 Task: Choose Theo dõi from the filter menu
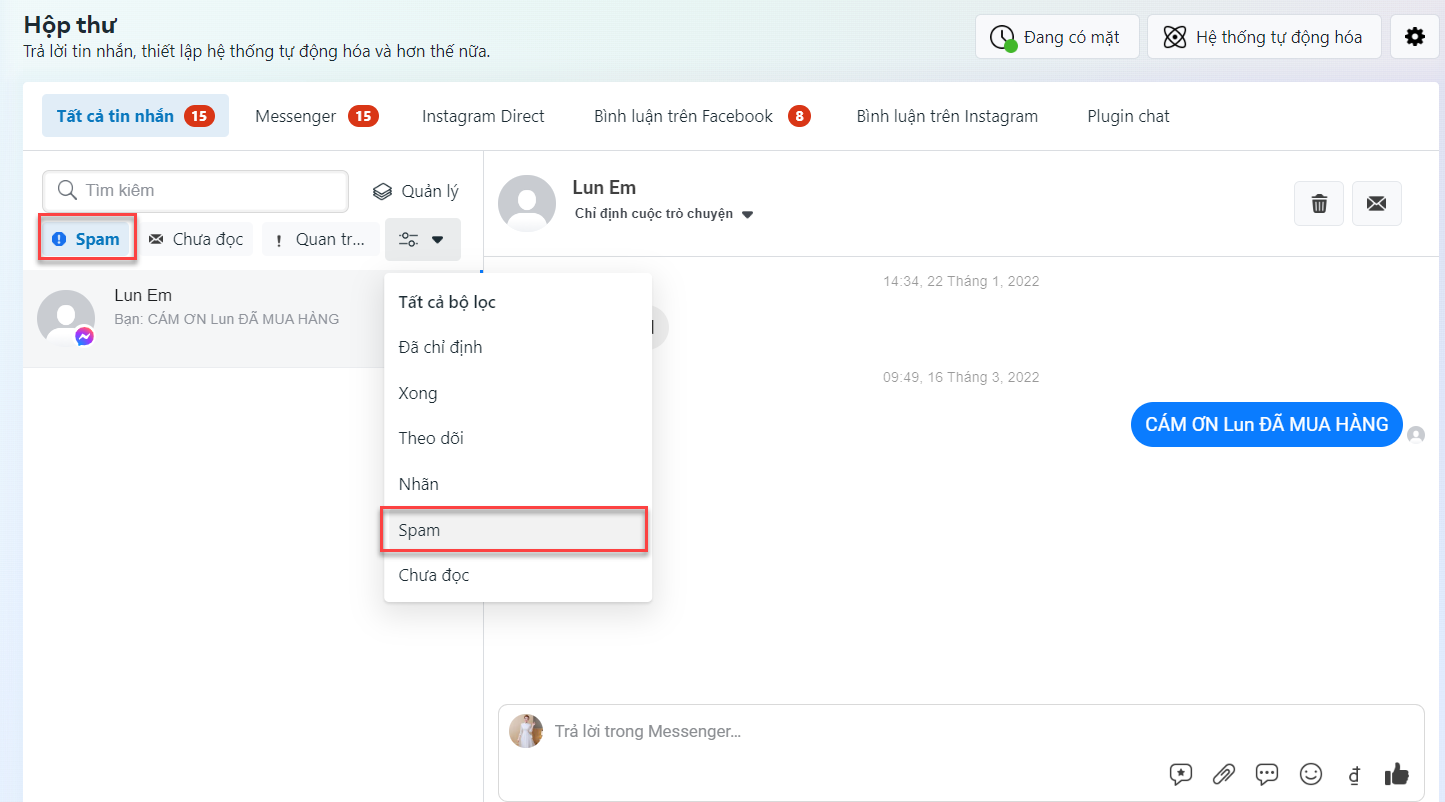click(431, 438)
